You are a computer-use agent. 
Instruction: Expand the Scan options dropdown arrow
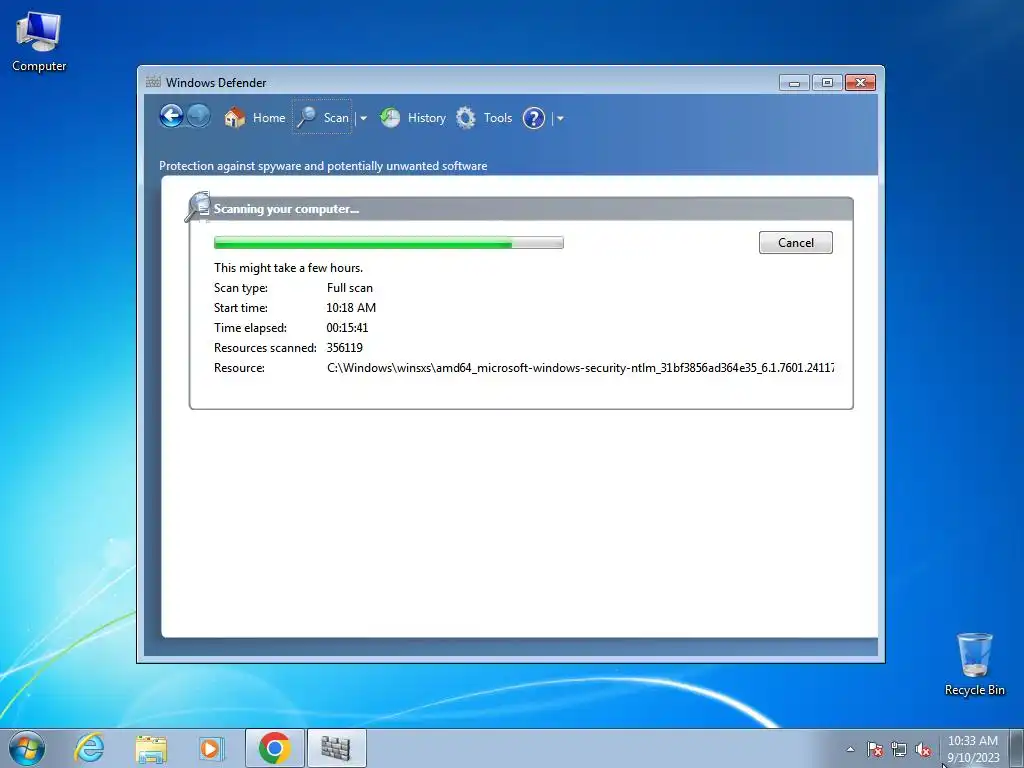[x=364, y=118]
